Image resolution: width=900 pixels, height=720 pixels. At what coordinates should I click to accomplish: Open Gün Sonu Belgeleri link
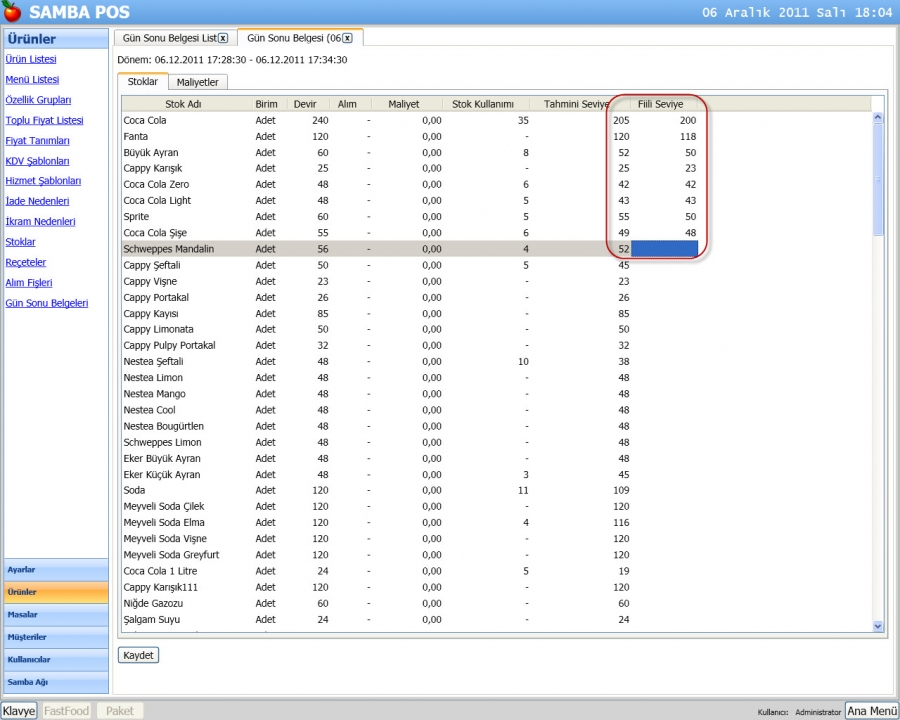(x=46, y=303)
